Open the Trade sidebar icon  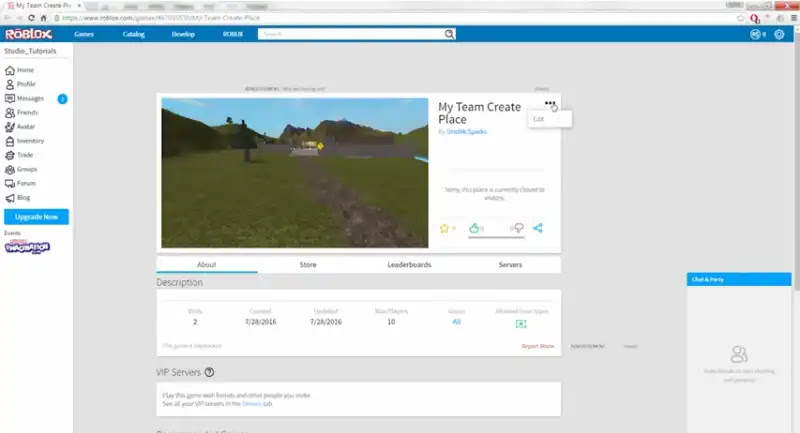(x=10, y=155)
